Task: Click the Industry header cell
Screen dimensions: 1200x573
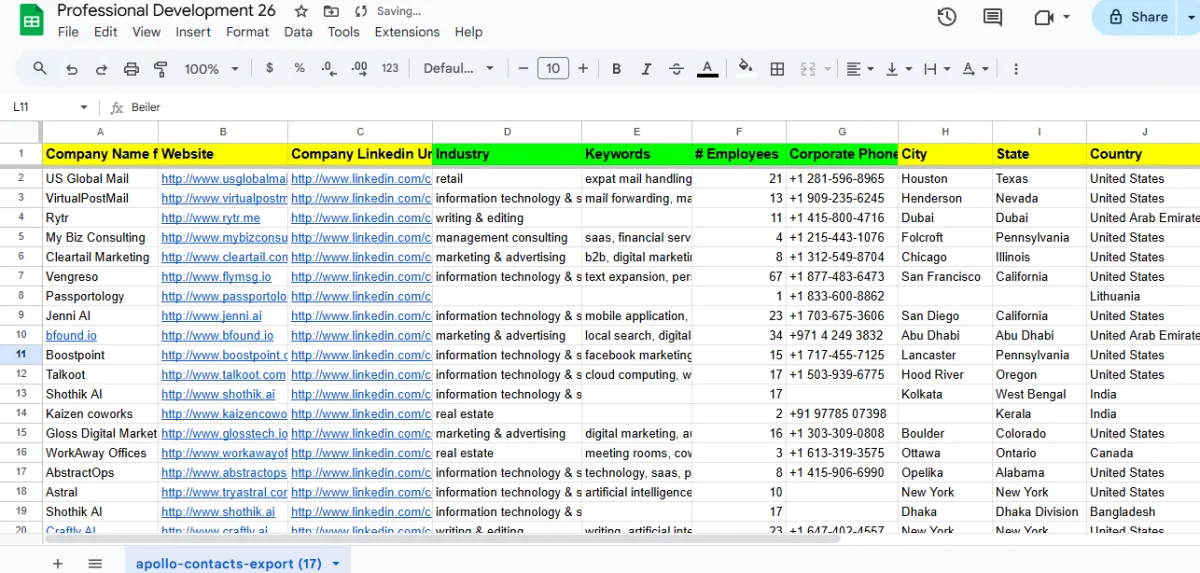Action: 507,154
